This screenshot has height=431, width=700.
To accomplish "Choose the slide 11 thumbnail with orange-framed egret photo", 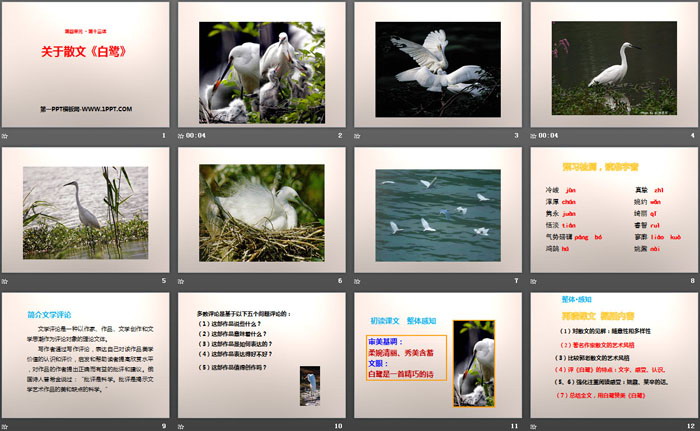I will point(438,355).
